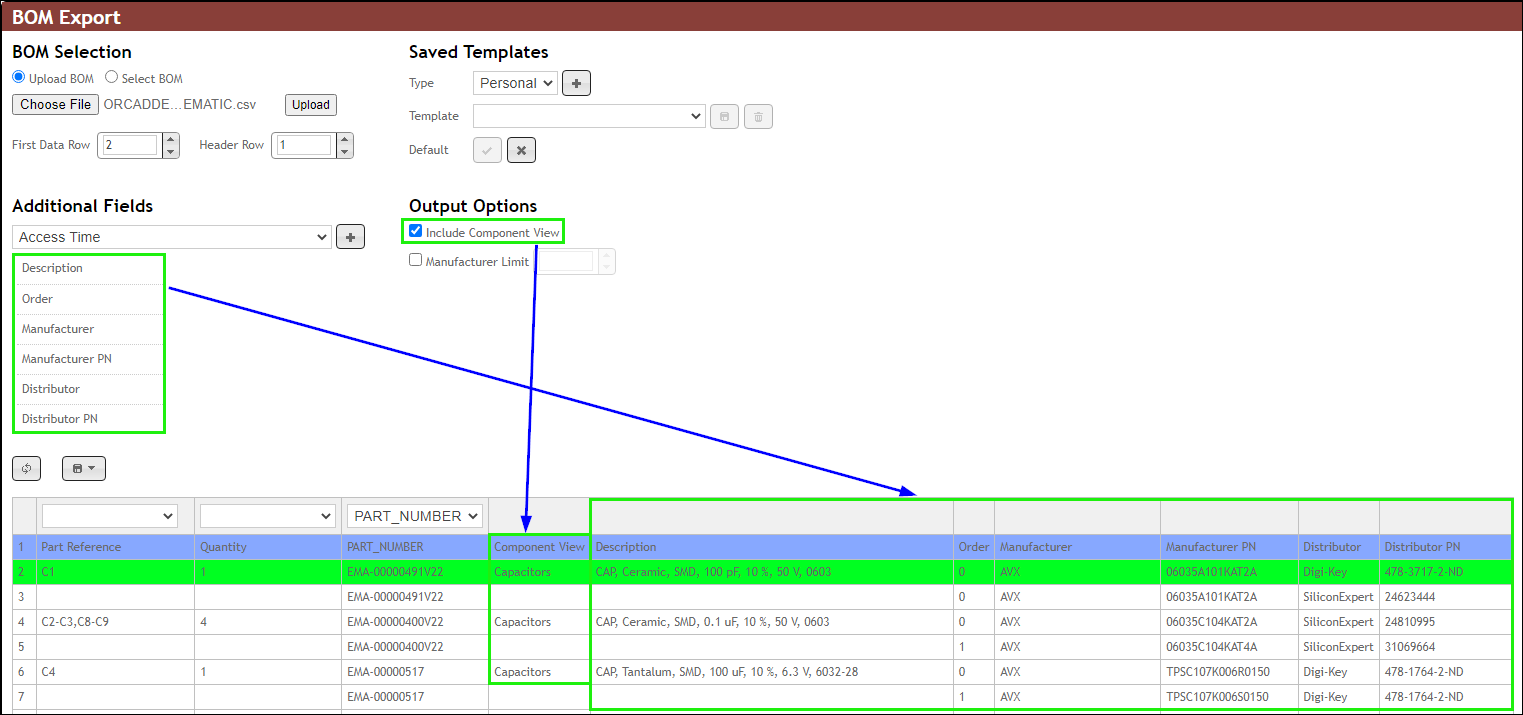1523x715 pixels.
Task: Increment First Data Row with up stepper
Action: (x=170, y=139)
